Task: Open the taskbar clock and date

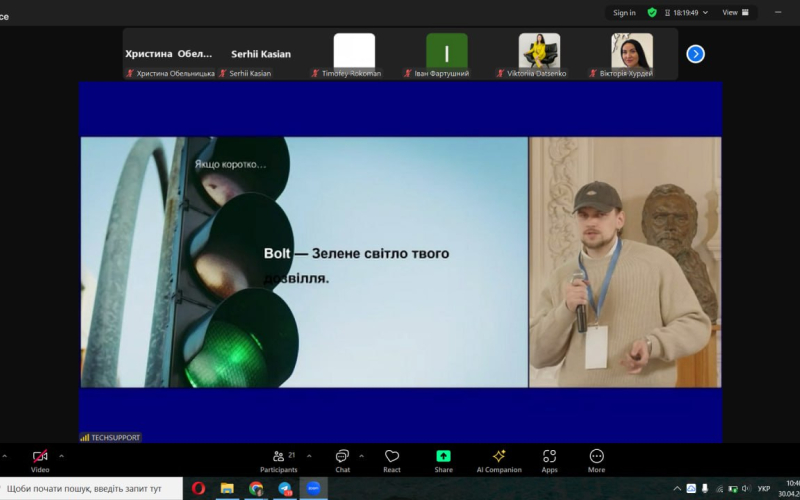Action: click(789, 489)
